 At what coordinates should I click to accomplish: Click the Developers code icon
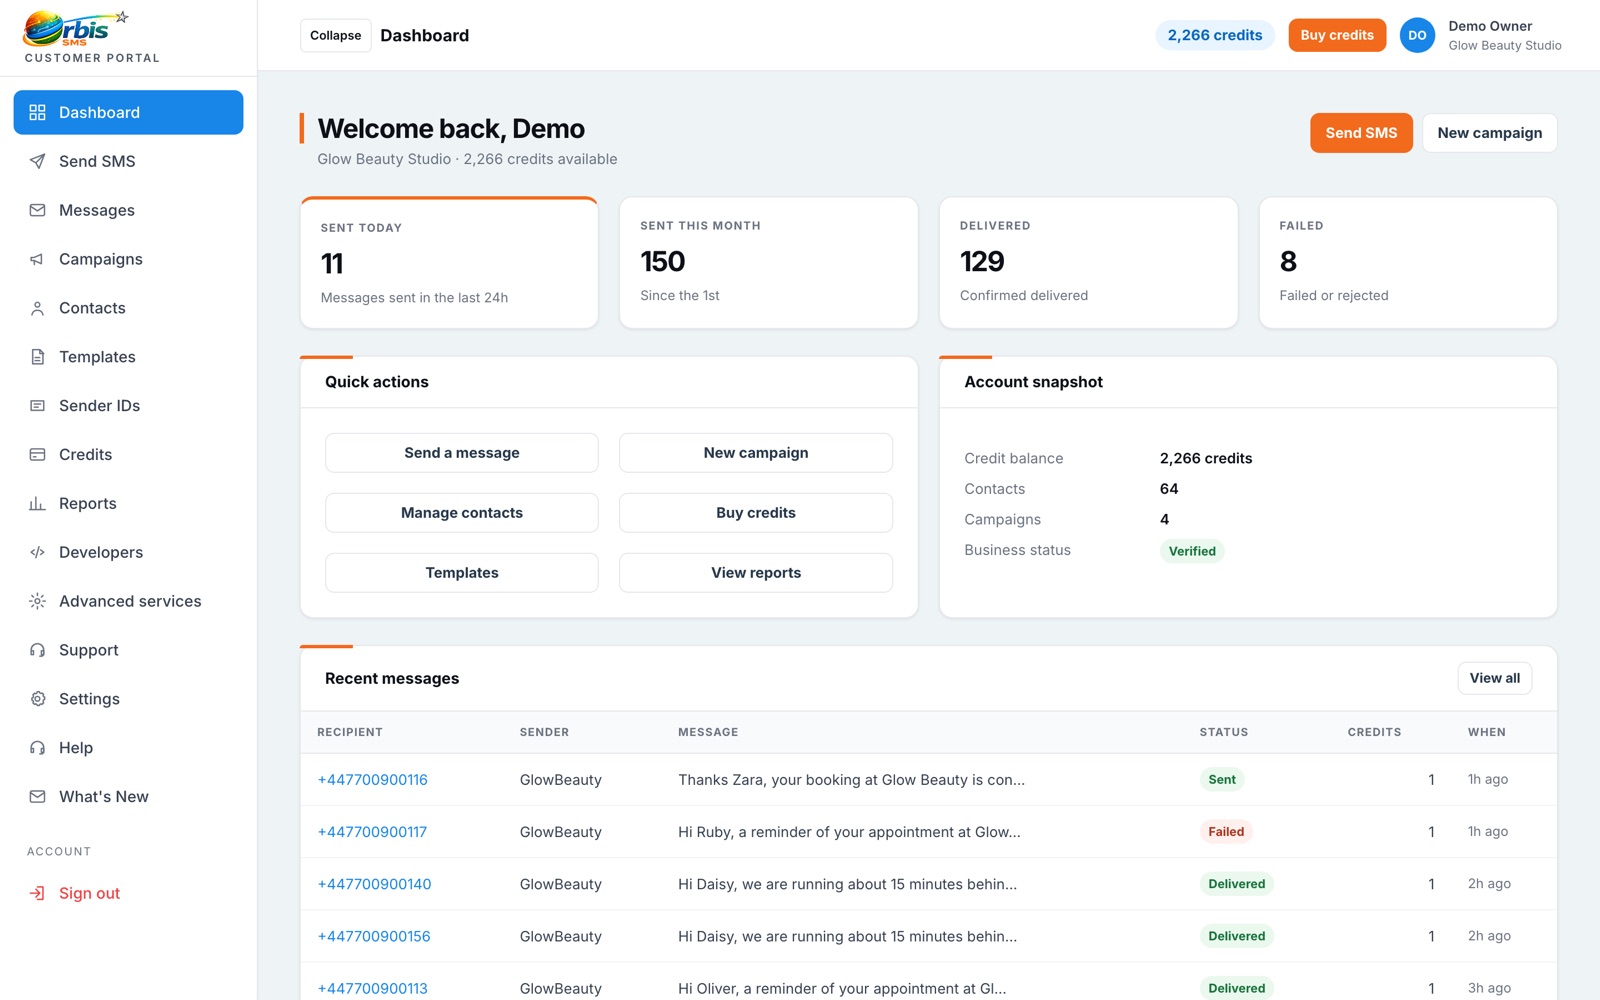(37, 552)
